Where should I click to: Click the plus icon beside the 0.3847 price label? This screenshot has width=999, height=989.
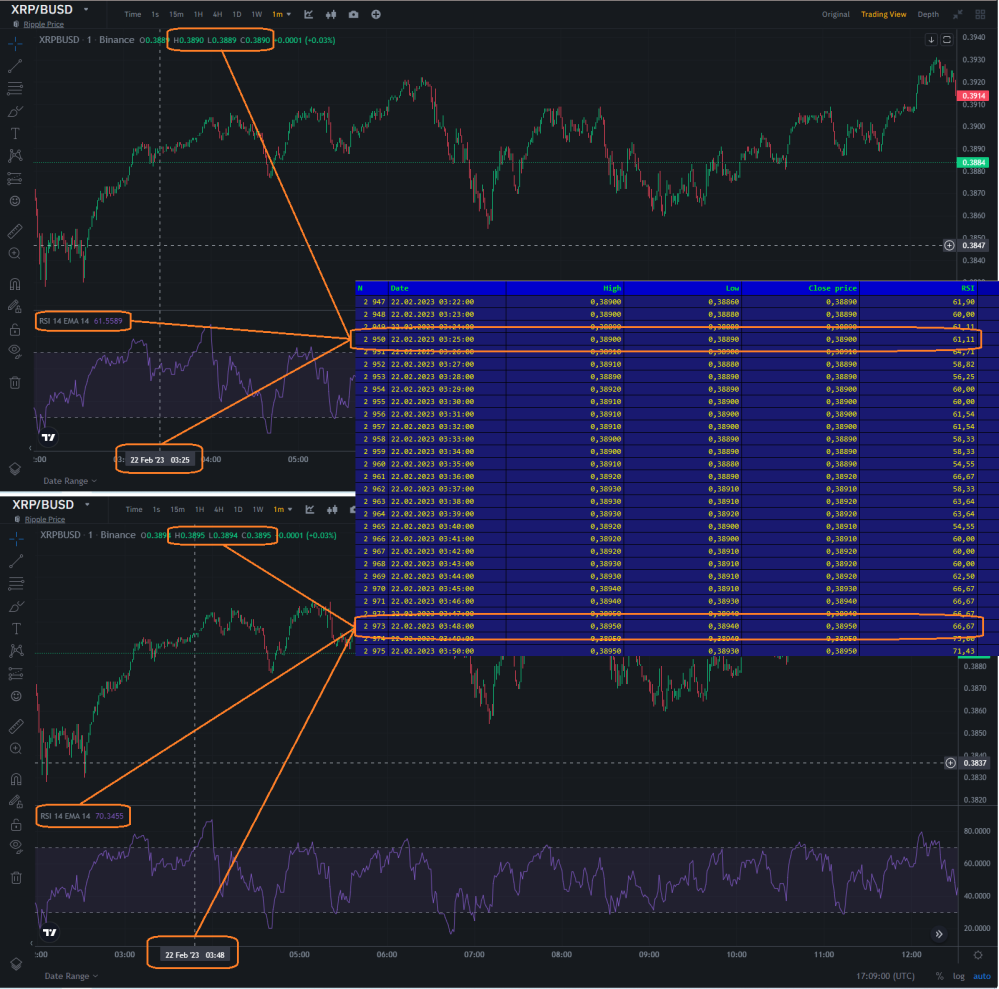[949, 245]
